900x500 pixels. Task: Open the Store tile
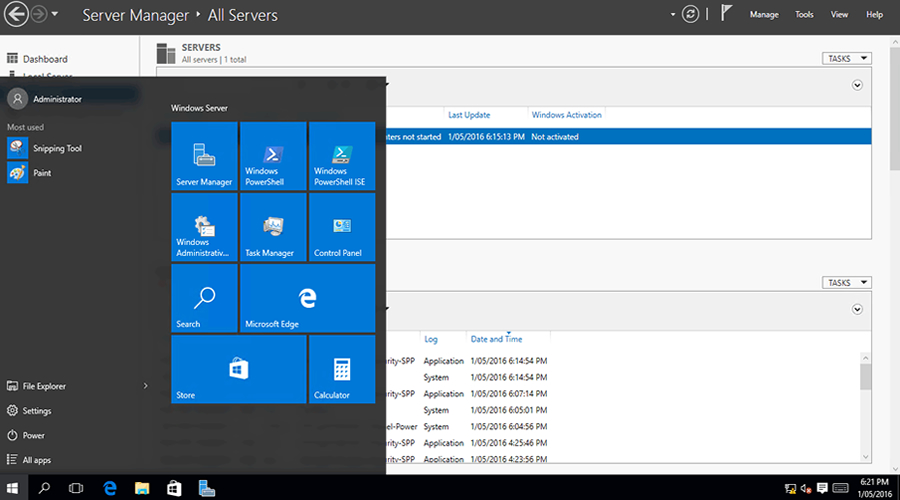click(x=239, y=369)
